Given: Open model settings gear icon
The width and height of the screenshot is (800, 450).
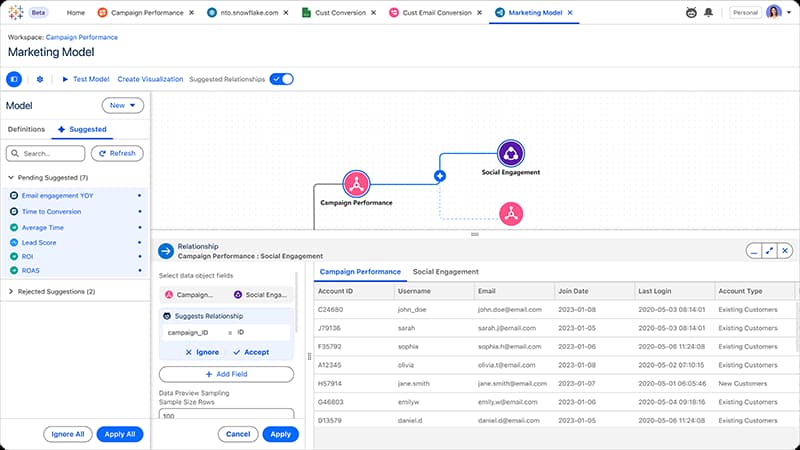Looking at the screenshot, I should pyautogui.click(x=40, y=79).
